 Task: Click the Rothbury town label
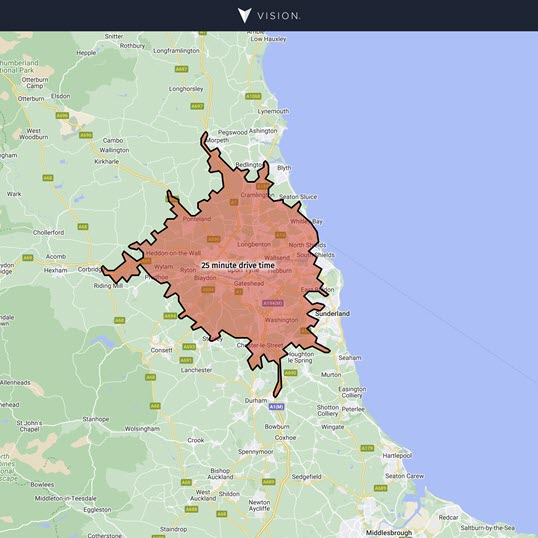[132, 46]
